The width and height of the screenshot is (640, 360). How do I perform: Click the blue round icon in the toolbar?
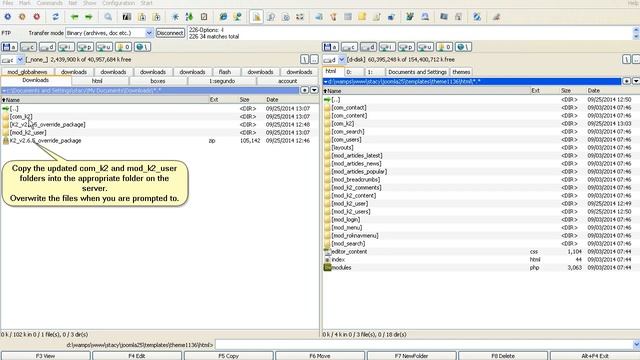point(7,17)
